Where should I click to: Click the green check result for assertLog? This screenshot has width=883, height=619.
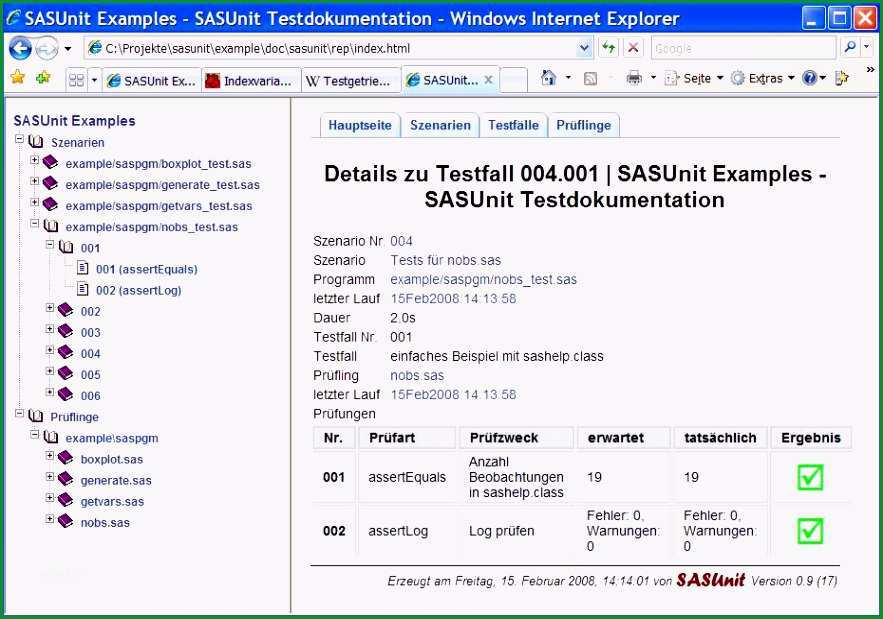point(810,531)
